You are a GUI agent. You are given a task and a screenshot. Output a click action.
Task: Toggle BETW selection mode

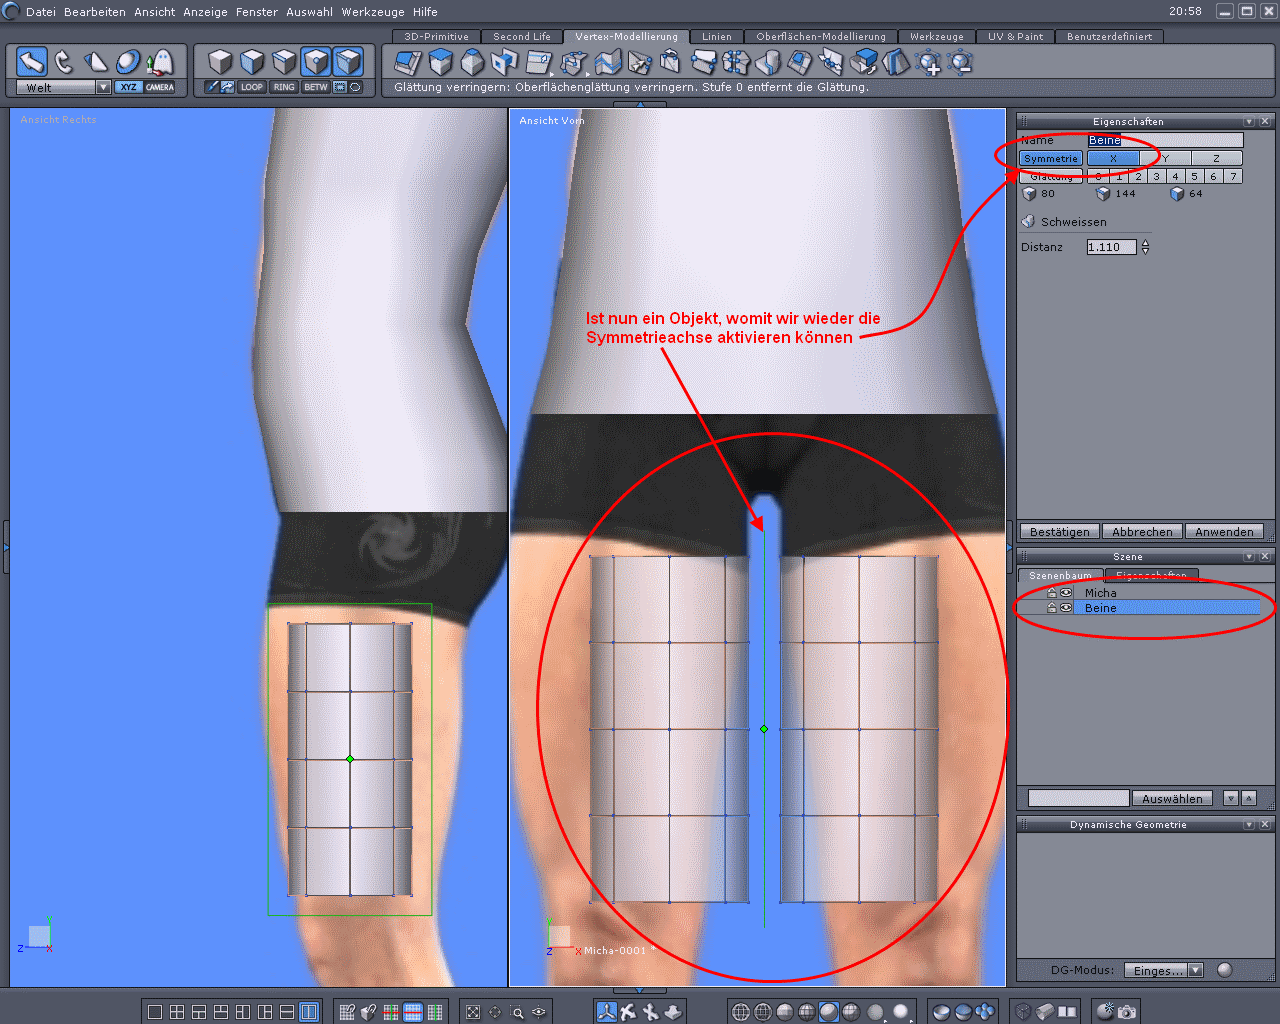[316, 87]
